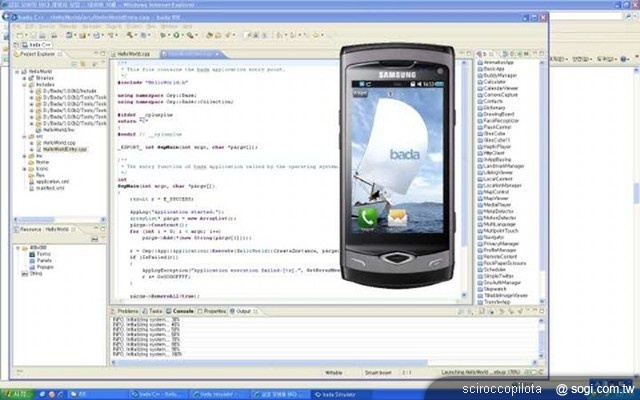Select MediaPlayer in the sample list
The height and width of the screenshot is (400, 640).
pyautogui.click(x=498, y=204)
